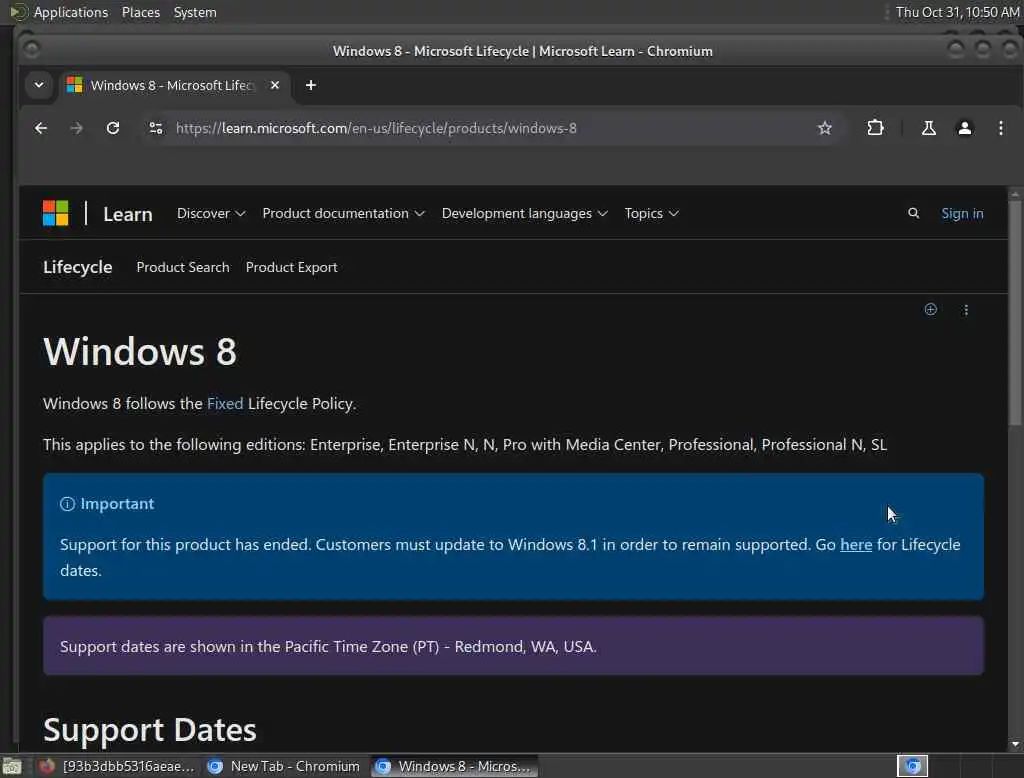1024x778 pixels.
Task: Open the System menu
Action: coord(195,12)
